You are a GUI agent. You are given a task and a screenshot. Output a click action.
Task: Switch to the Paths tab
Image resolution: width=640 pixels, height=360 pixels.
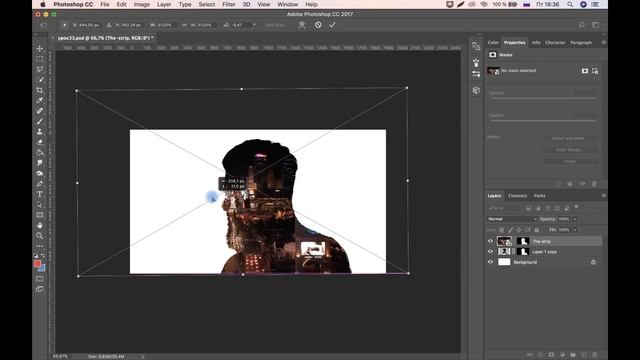tap(540, 196)
